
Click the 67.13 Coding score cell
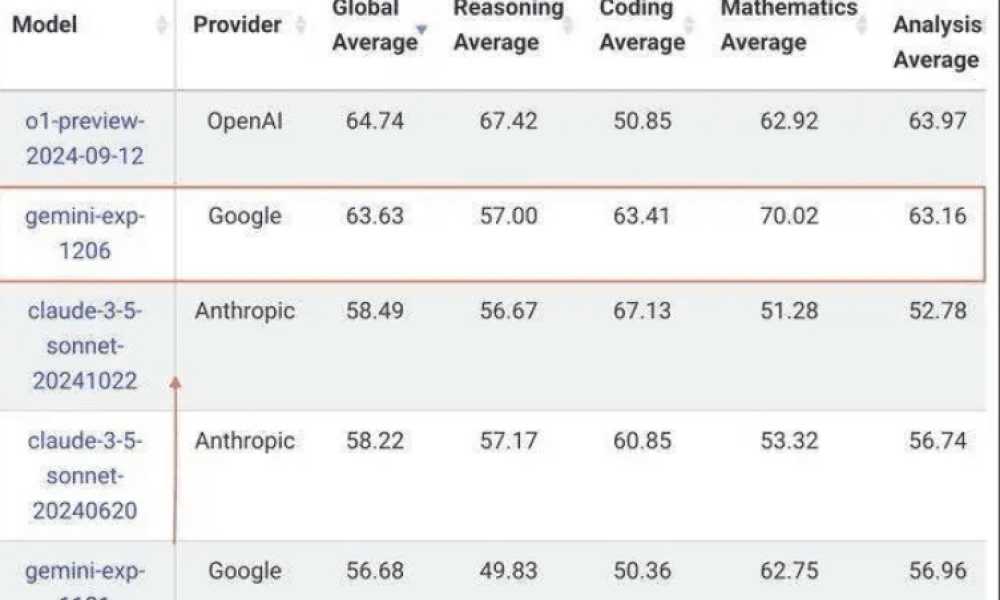(x=642, y=311)
